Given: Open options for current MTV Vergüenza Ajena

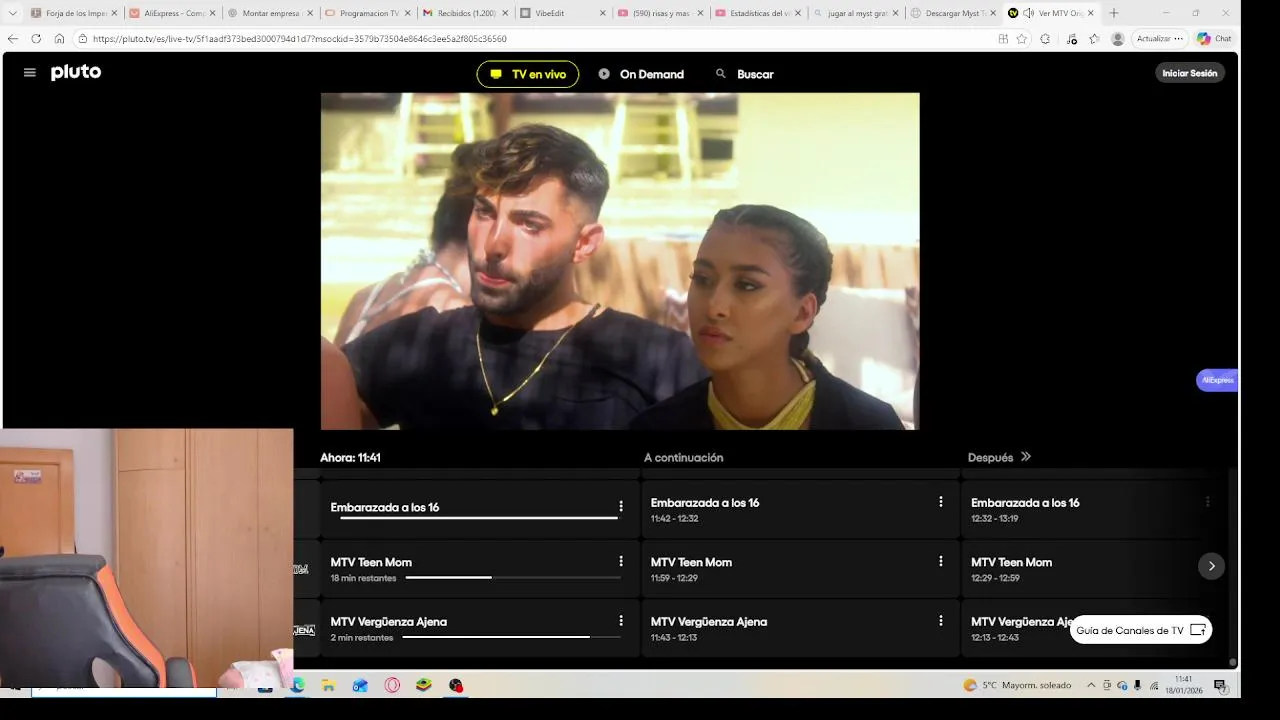Looking at the screenshot, I should (x=621, y=621).
